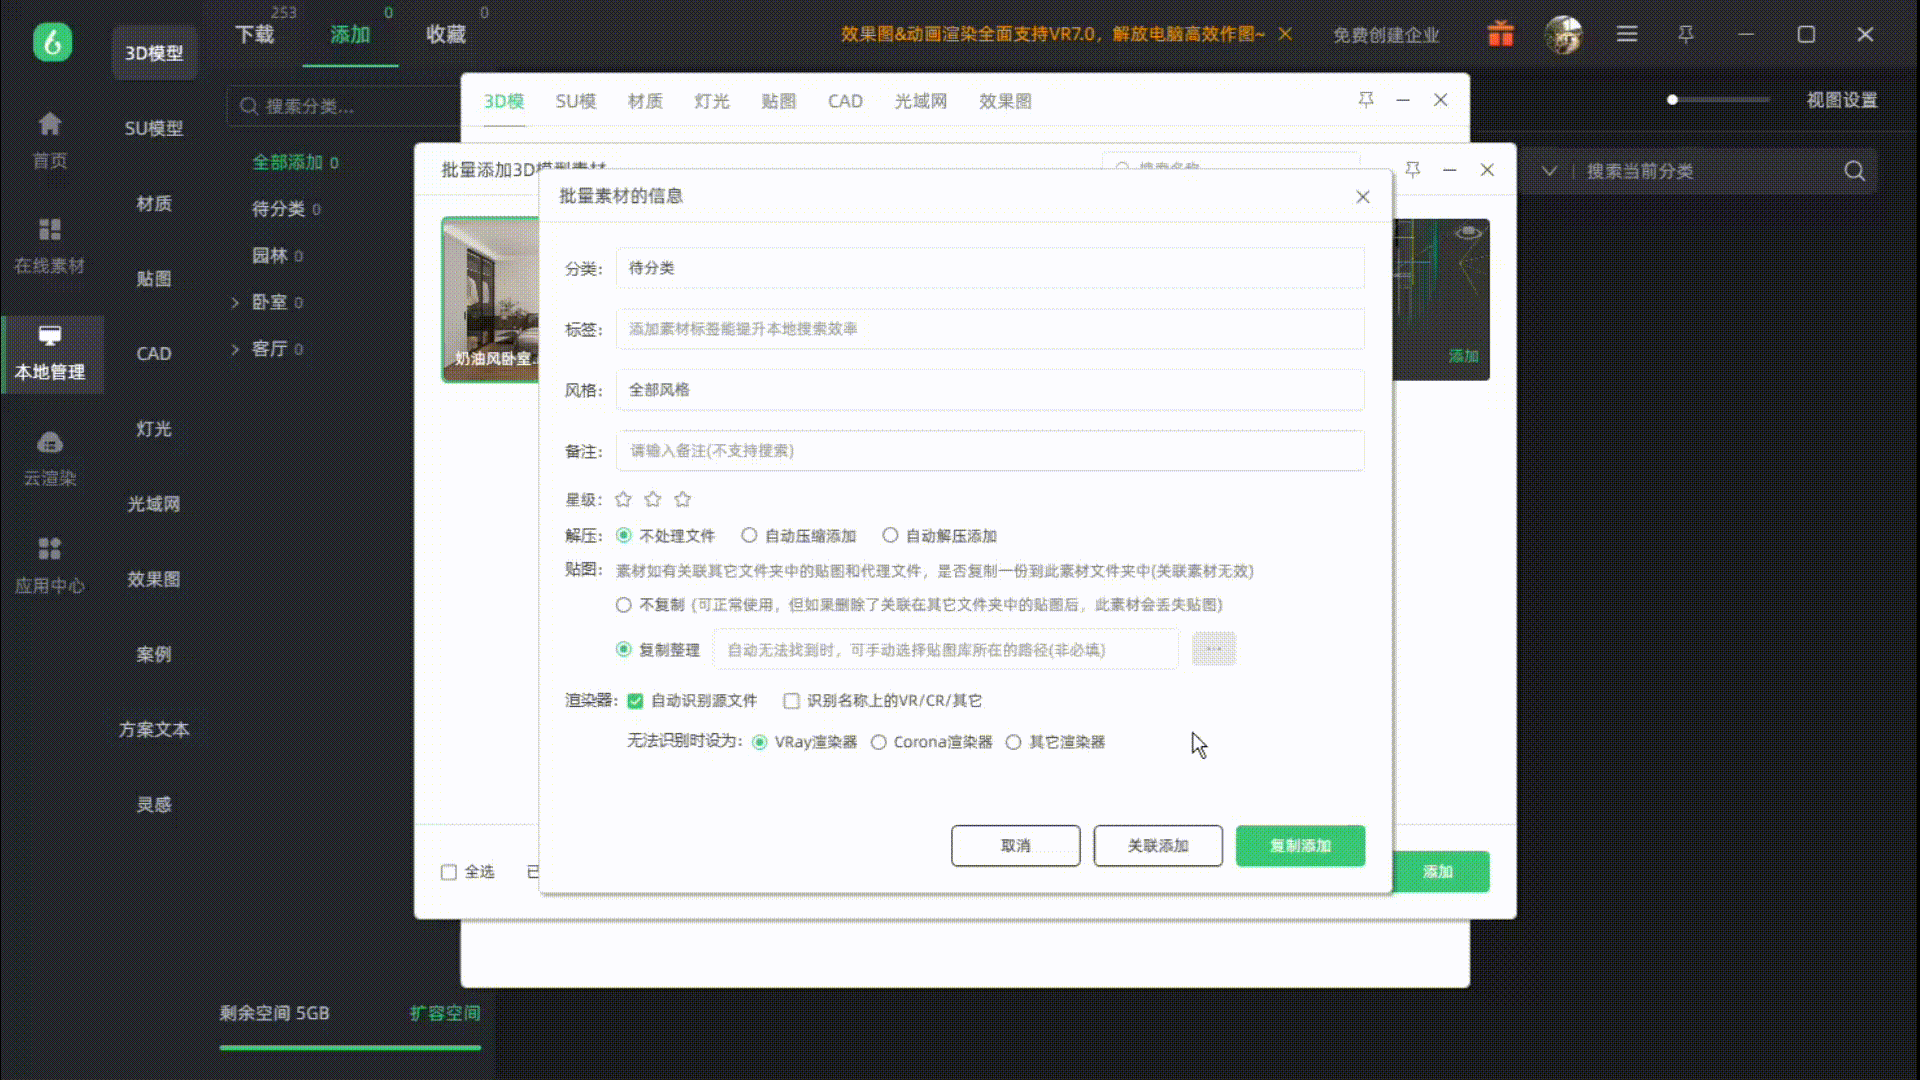This screenshot has width=1920, height=1080.
Task: Select 自动解压添加 radio option
Action: (890, 535)
